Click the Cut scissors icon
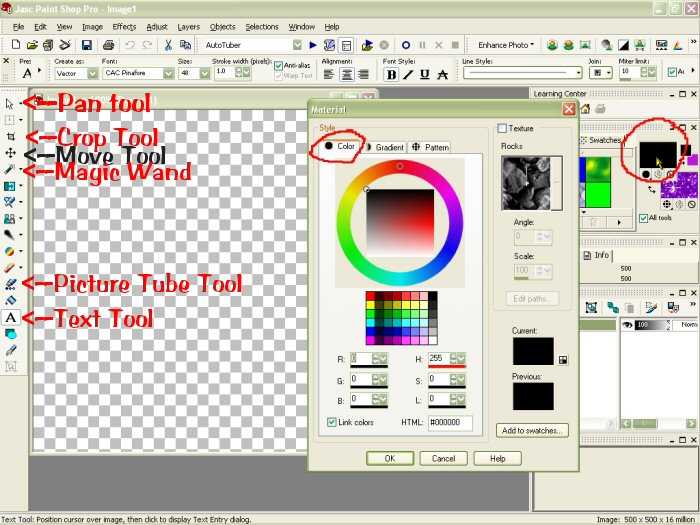Viewport: 700px width, 525px height. (x=168, y=45)
